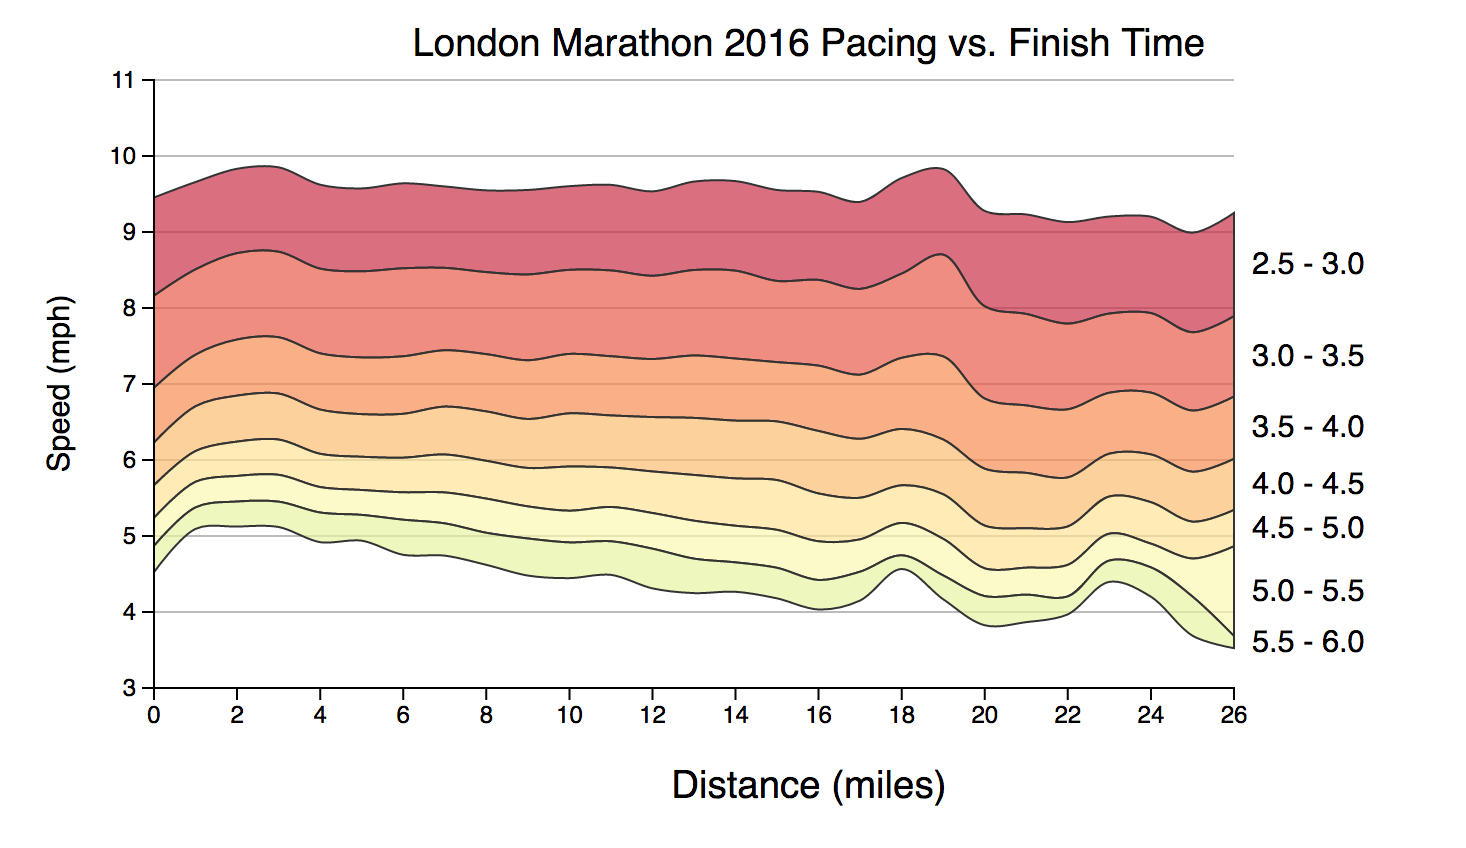Select the 11 mph tick on y-axis
This screenshot has height=848, width=1466.
[x=123, y=80]
